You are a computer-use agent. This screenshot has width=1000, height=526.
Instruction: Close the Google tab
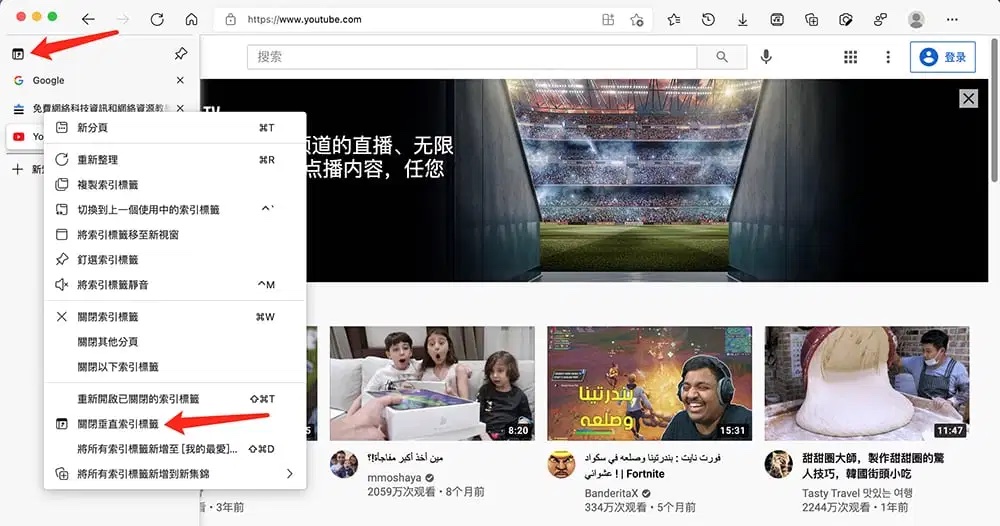(180, 80)
